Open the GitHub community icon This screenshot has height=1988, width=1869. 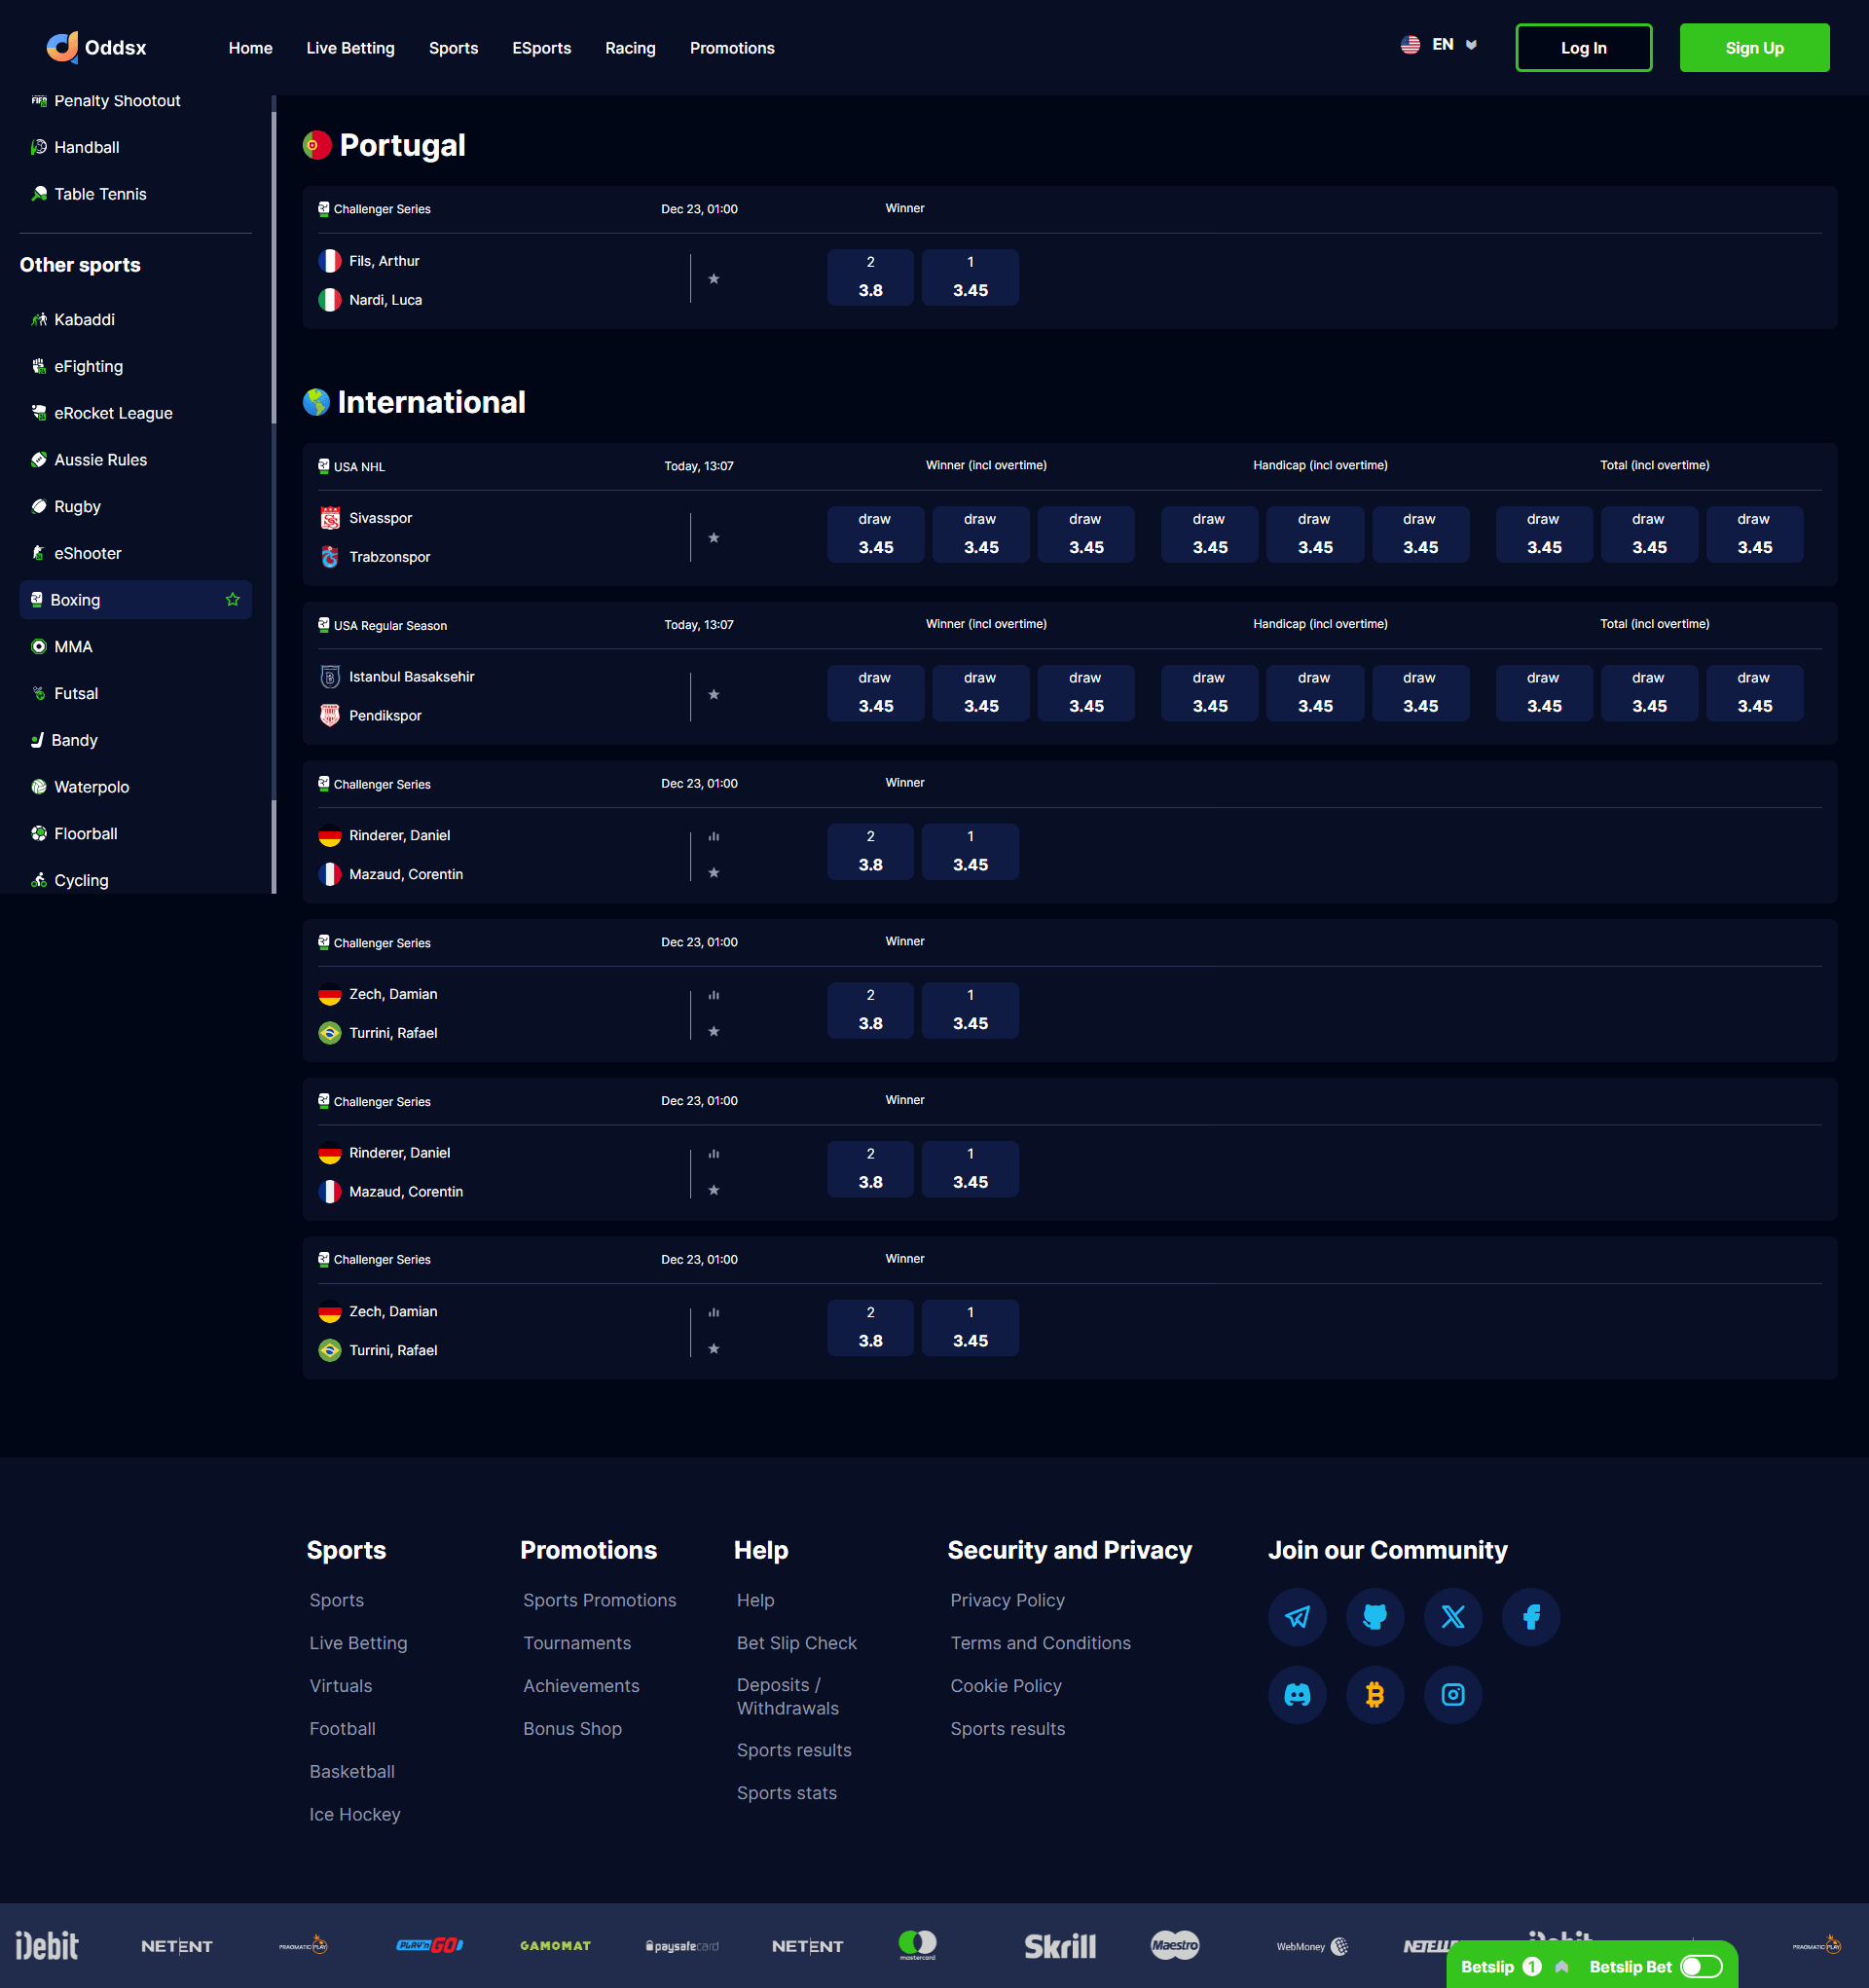[1374, 1617]
